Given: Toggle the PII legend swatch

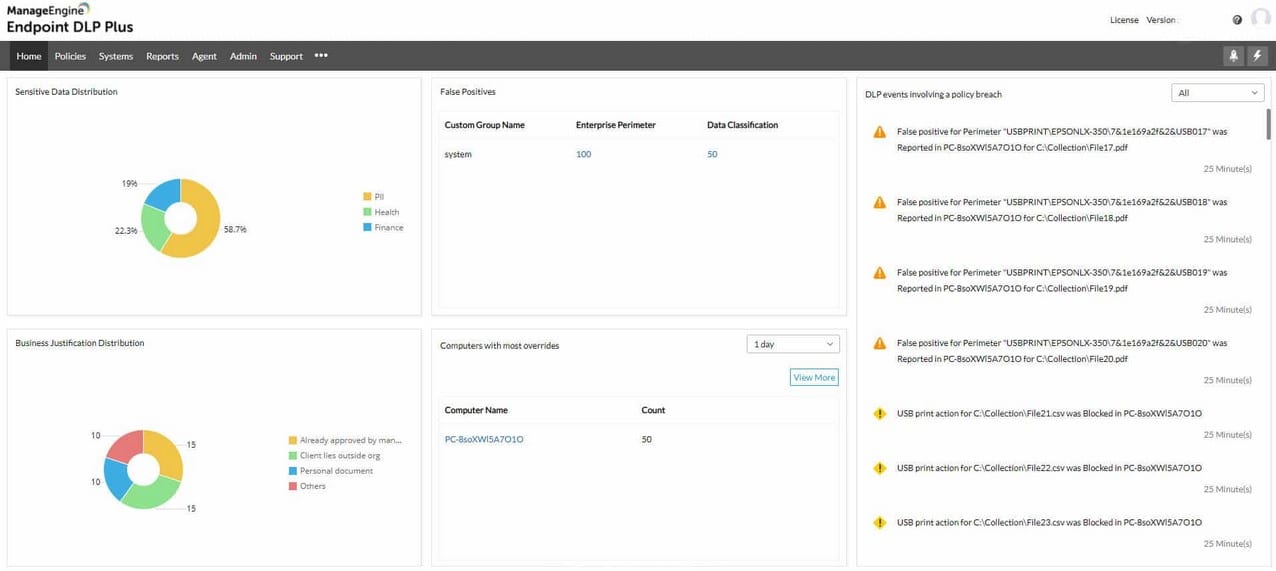Looking at the screenshot, I should [x=367, y=196].
